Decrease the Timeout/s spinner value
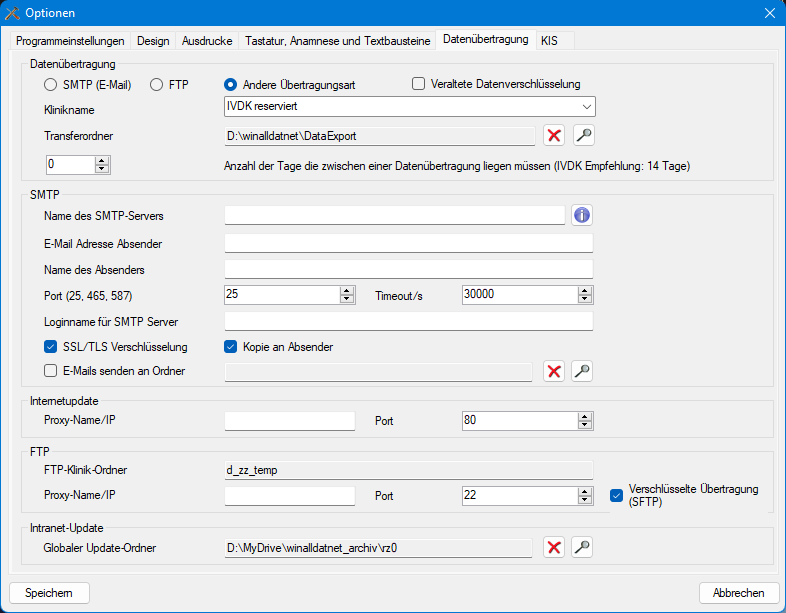Screen dimensions: 786x613 point(585,299)
